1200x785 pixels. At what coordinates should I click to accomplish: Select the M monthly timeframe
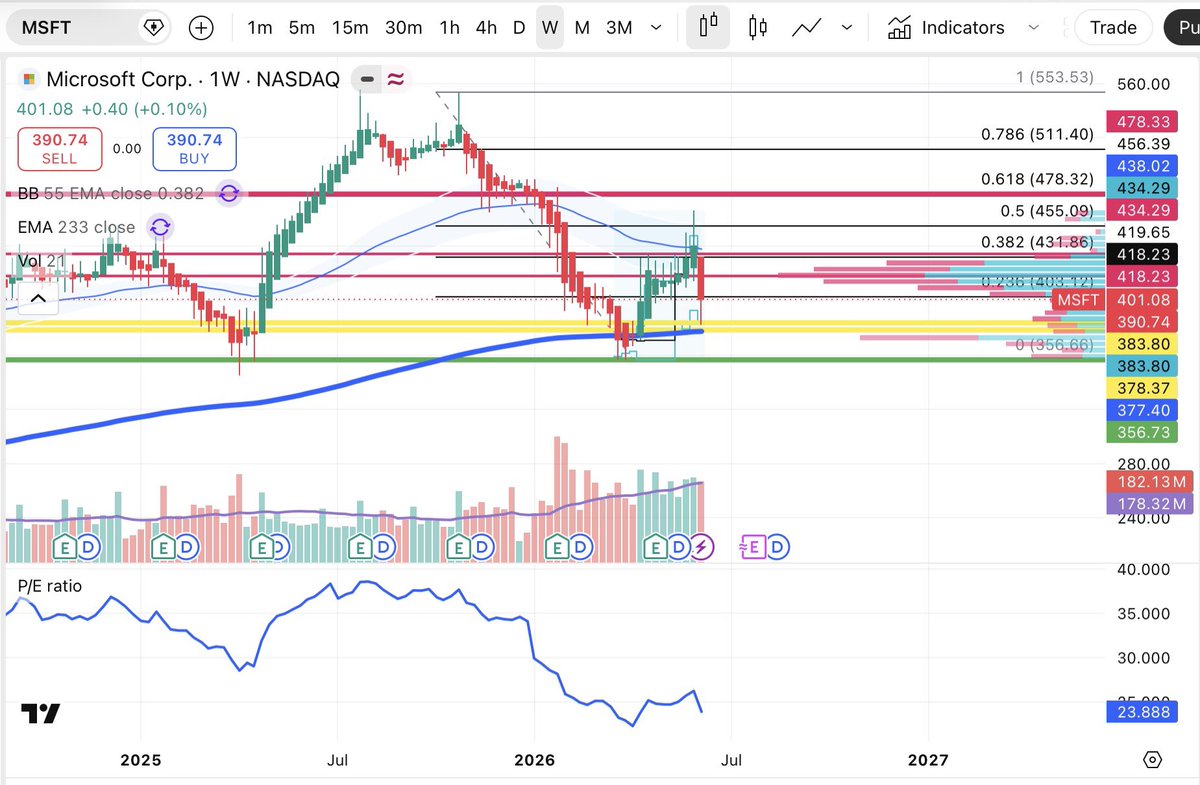[x=582, y=27]
